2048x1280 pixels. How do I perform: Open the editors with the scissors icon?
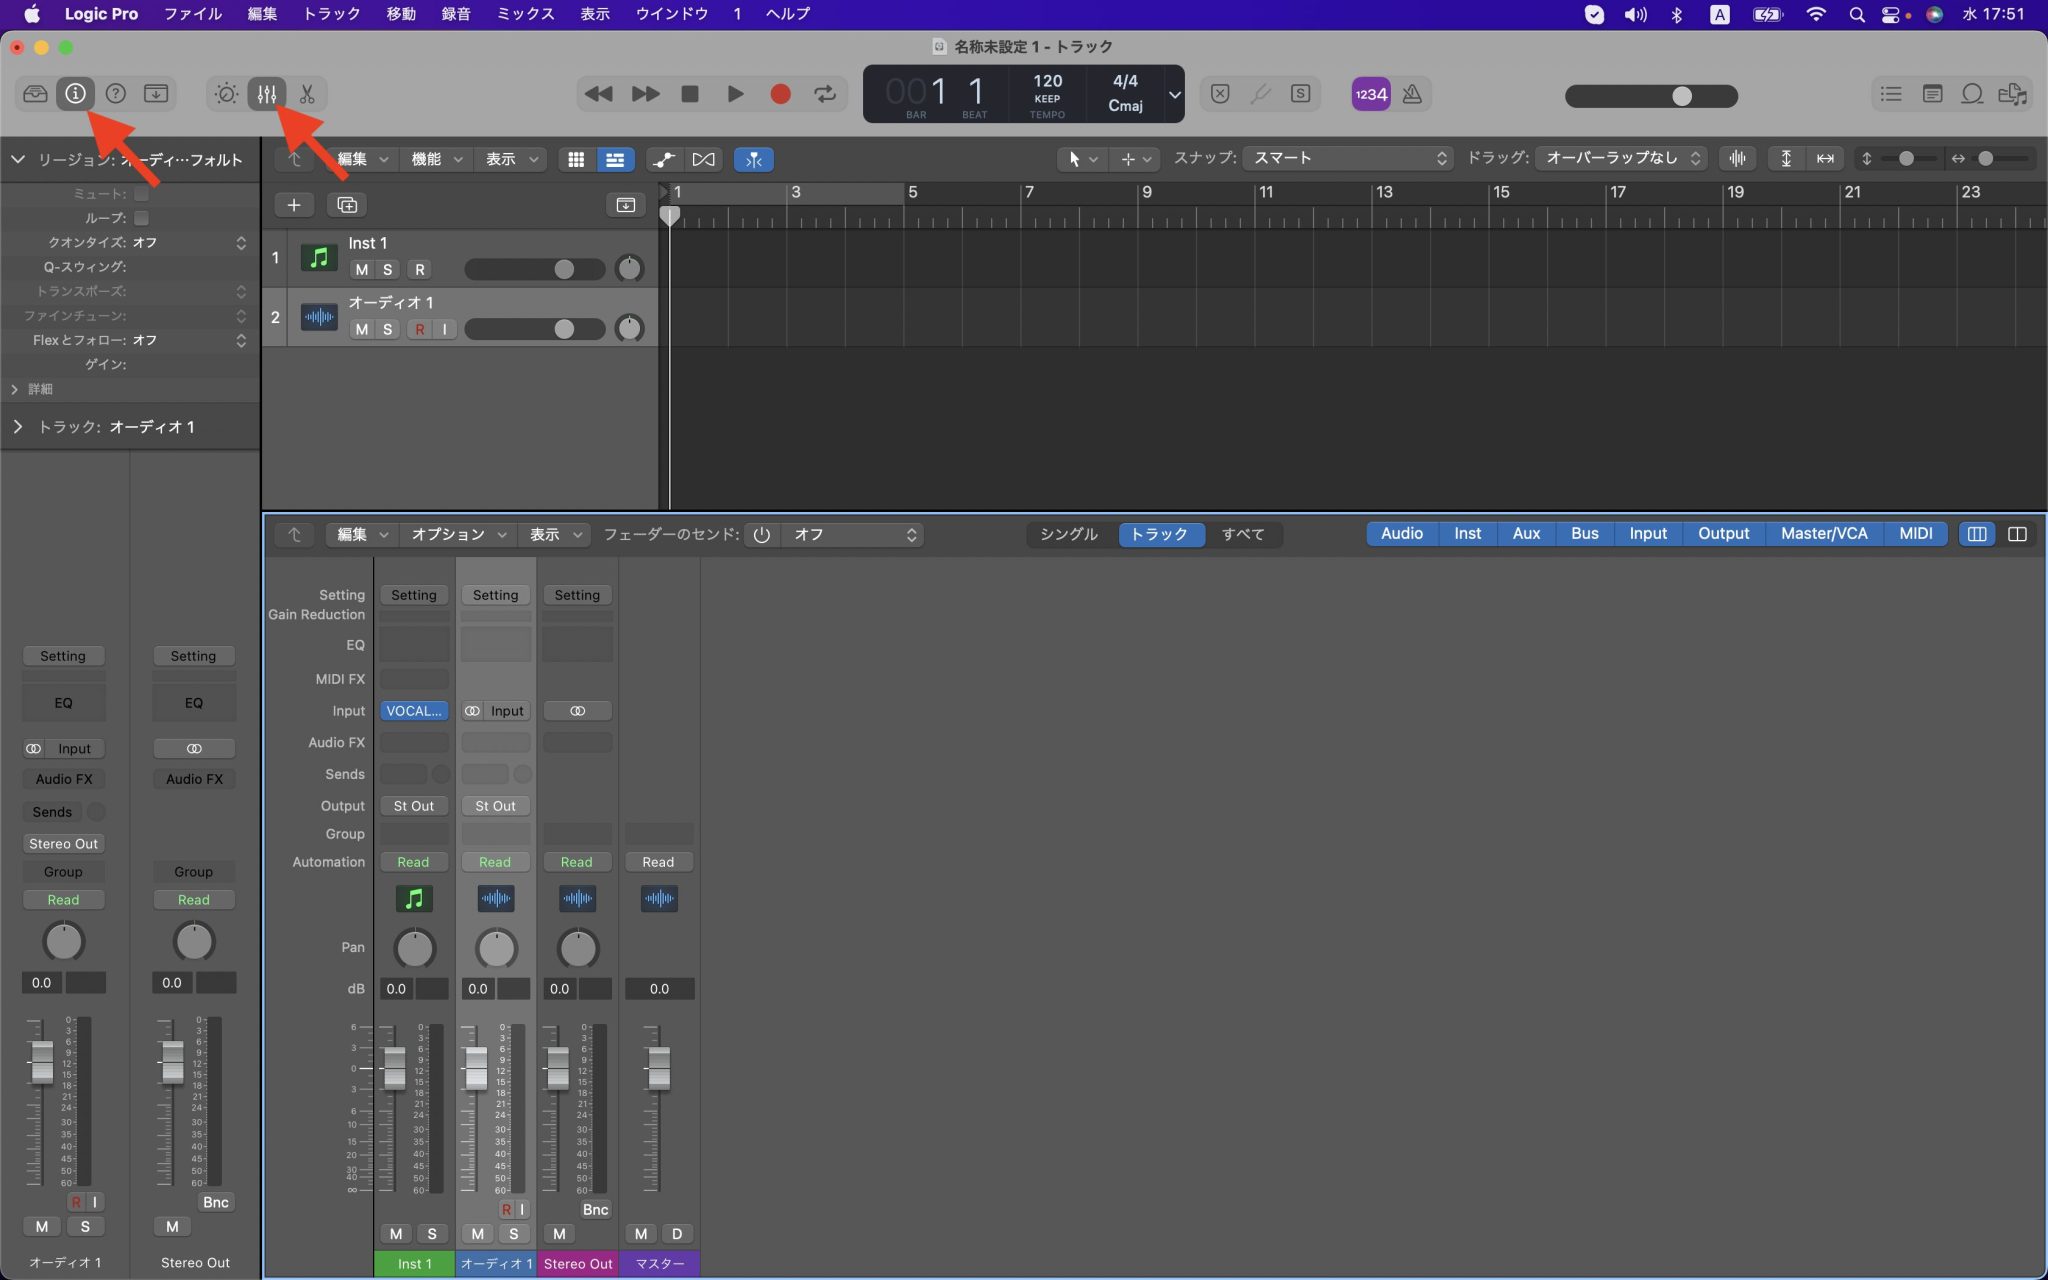[x=306, y=93]
